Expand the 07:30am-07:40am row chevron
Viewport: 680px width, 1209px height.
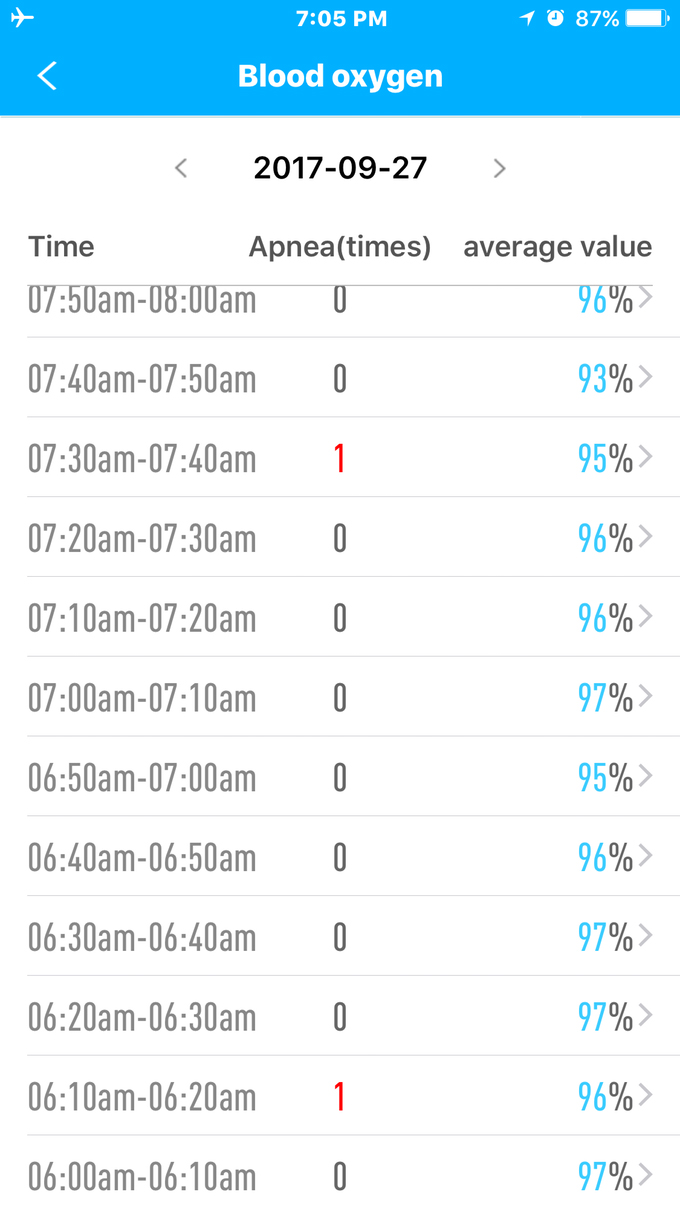[x=645, y=457]
